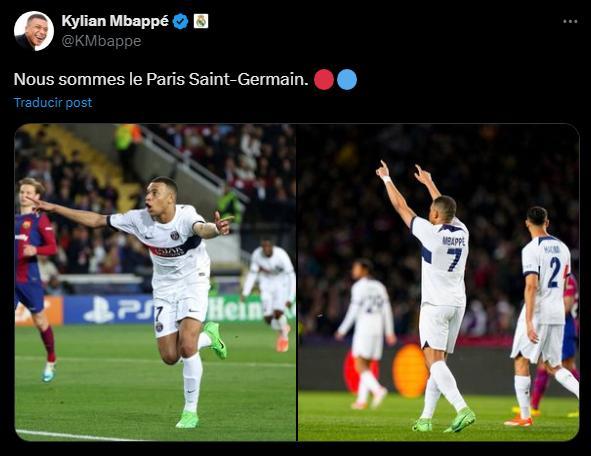Viewport: 591px width, 456px height.
Task: Click the Kylian Mbappé display name
Action: coord(115,21)
